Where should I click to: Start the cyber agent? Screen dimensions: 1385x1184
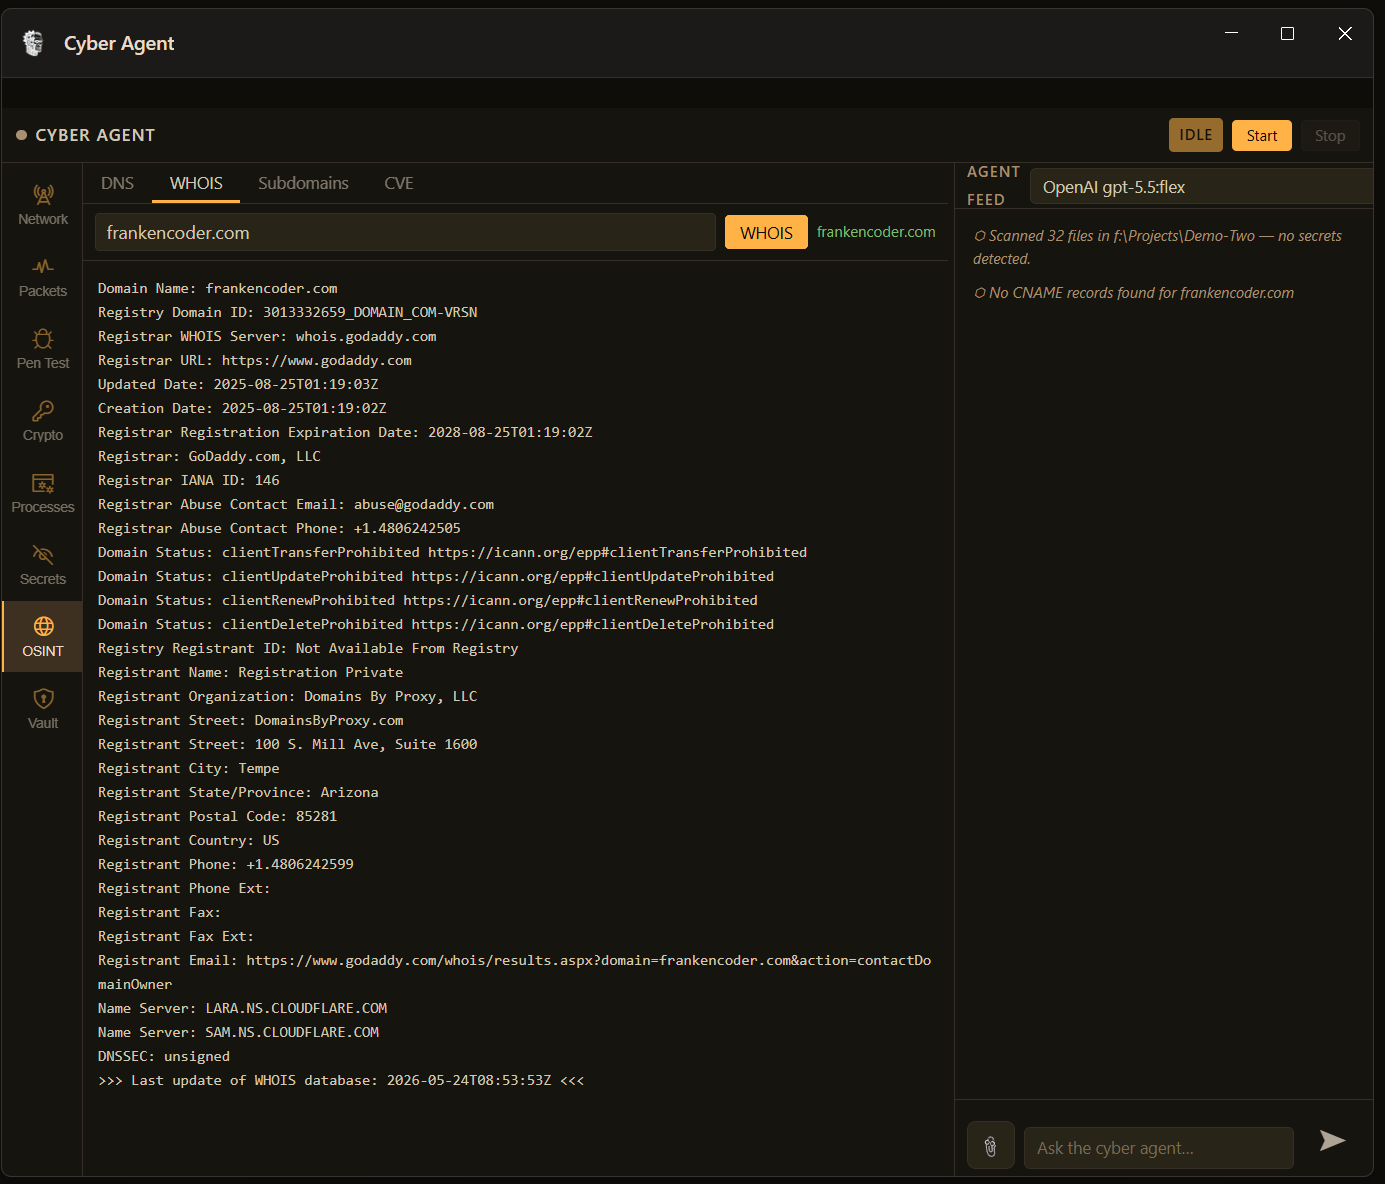click(1262, 135)
